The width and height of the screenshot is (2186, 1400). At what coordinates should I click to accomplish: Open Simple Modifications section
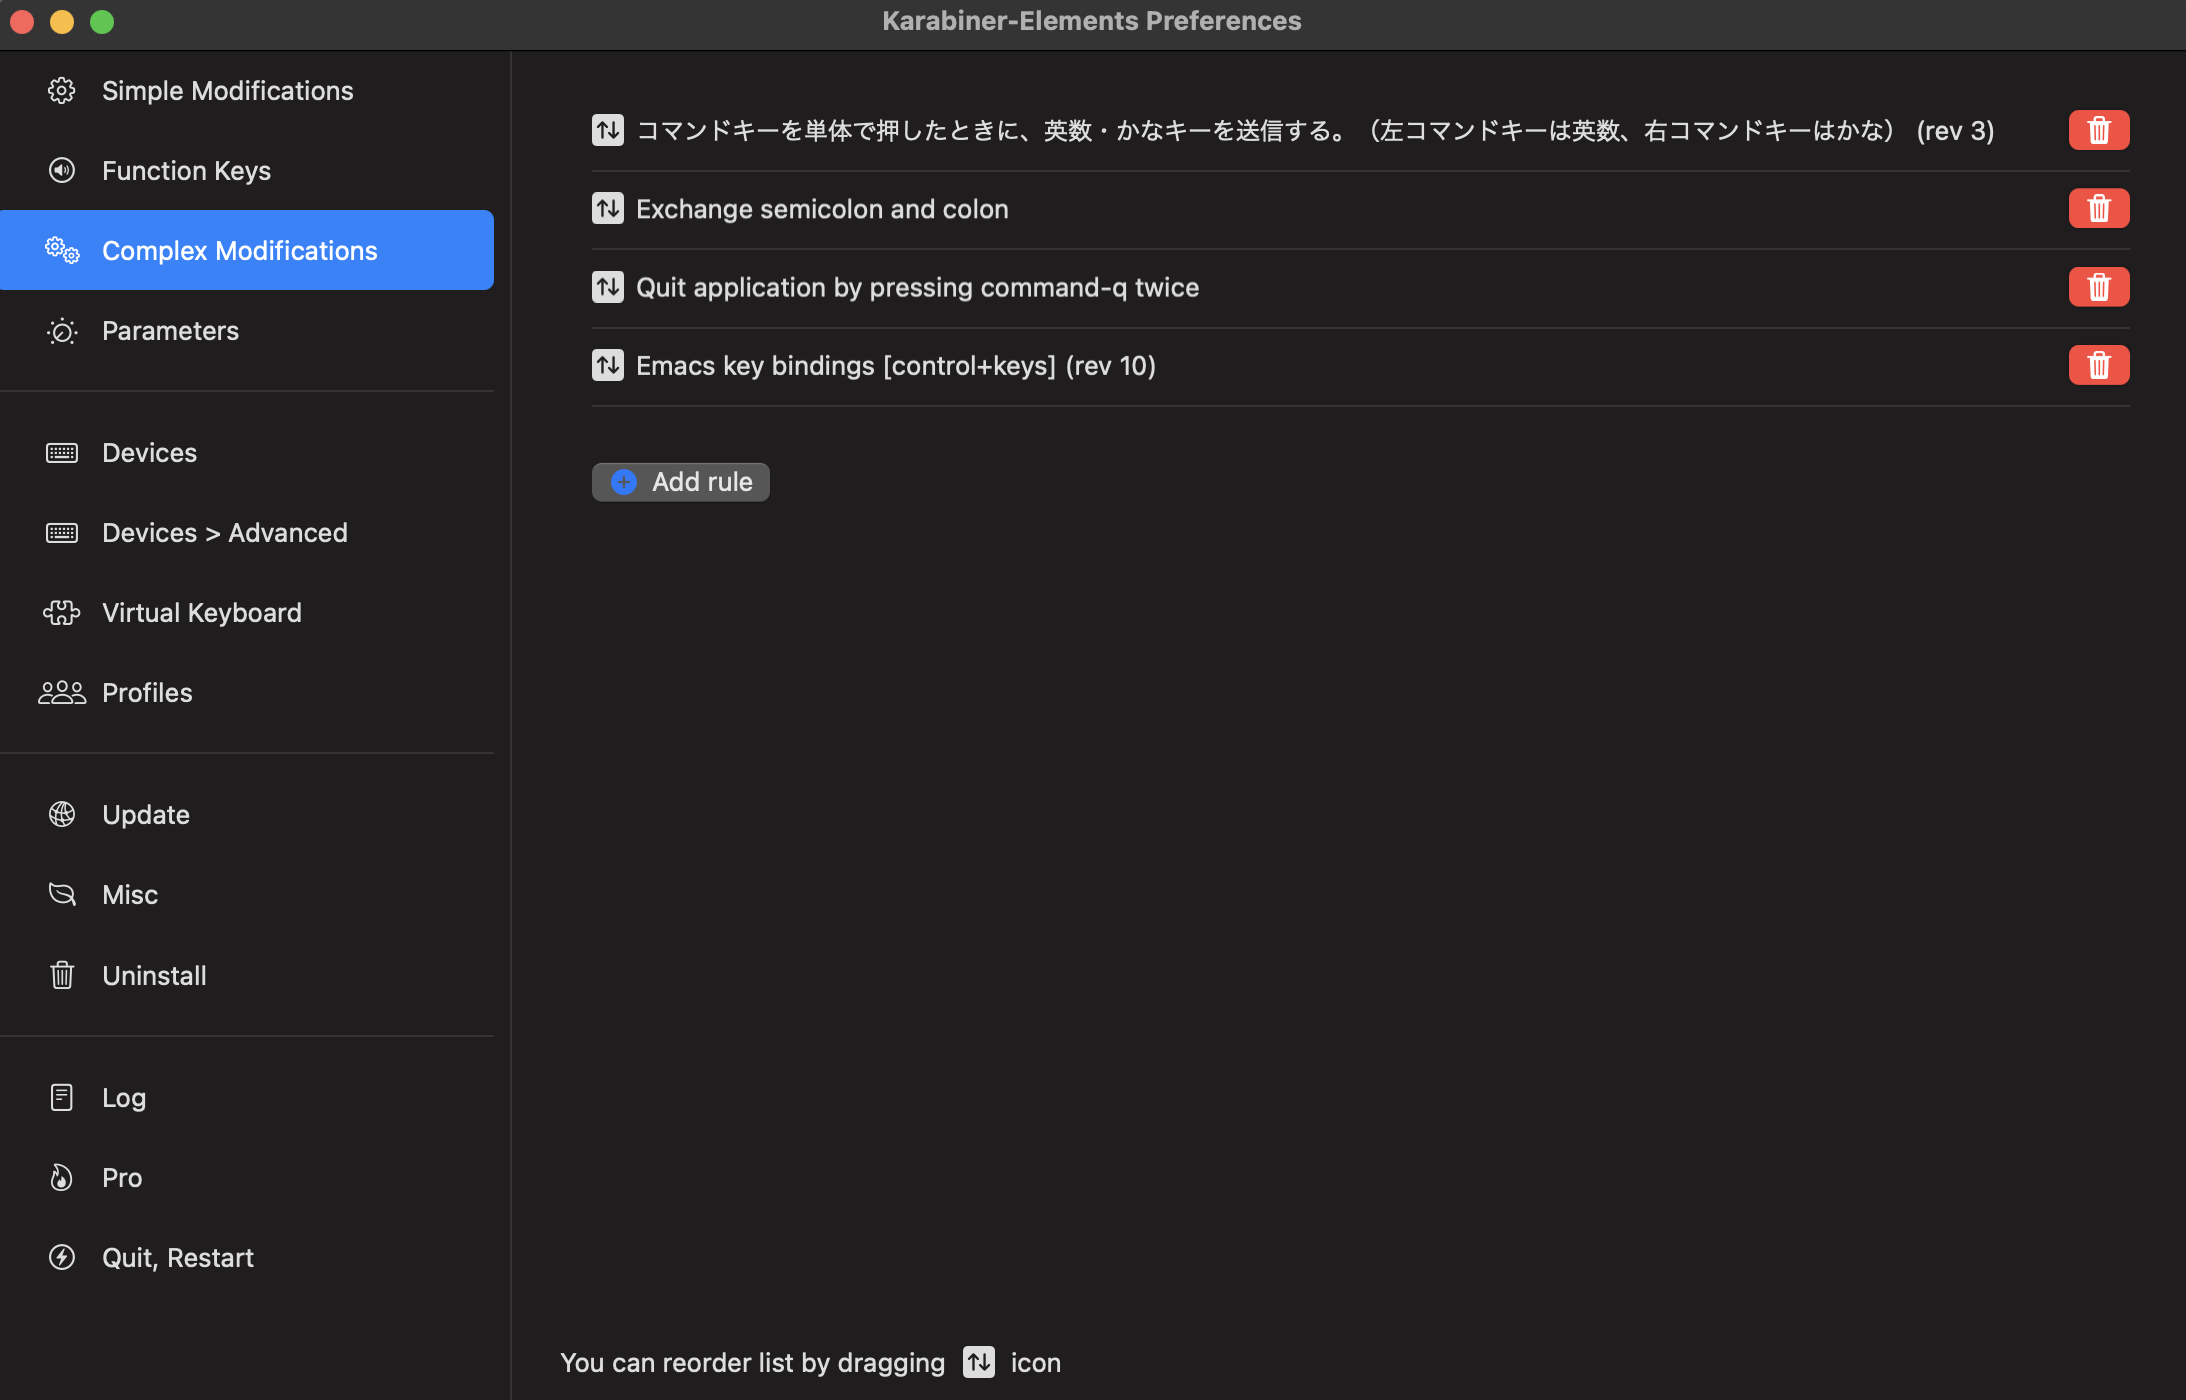click(x=227, y=91)
